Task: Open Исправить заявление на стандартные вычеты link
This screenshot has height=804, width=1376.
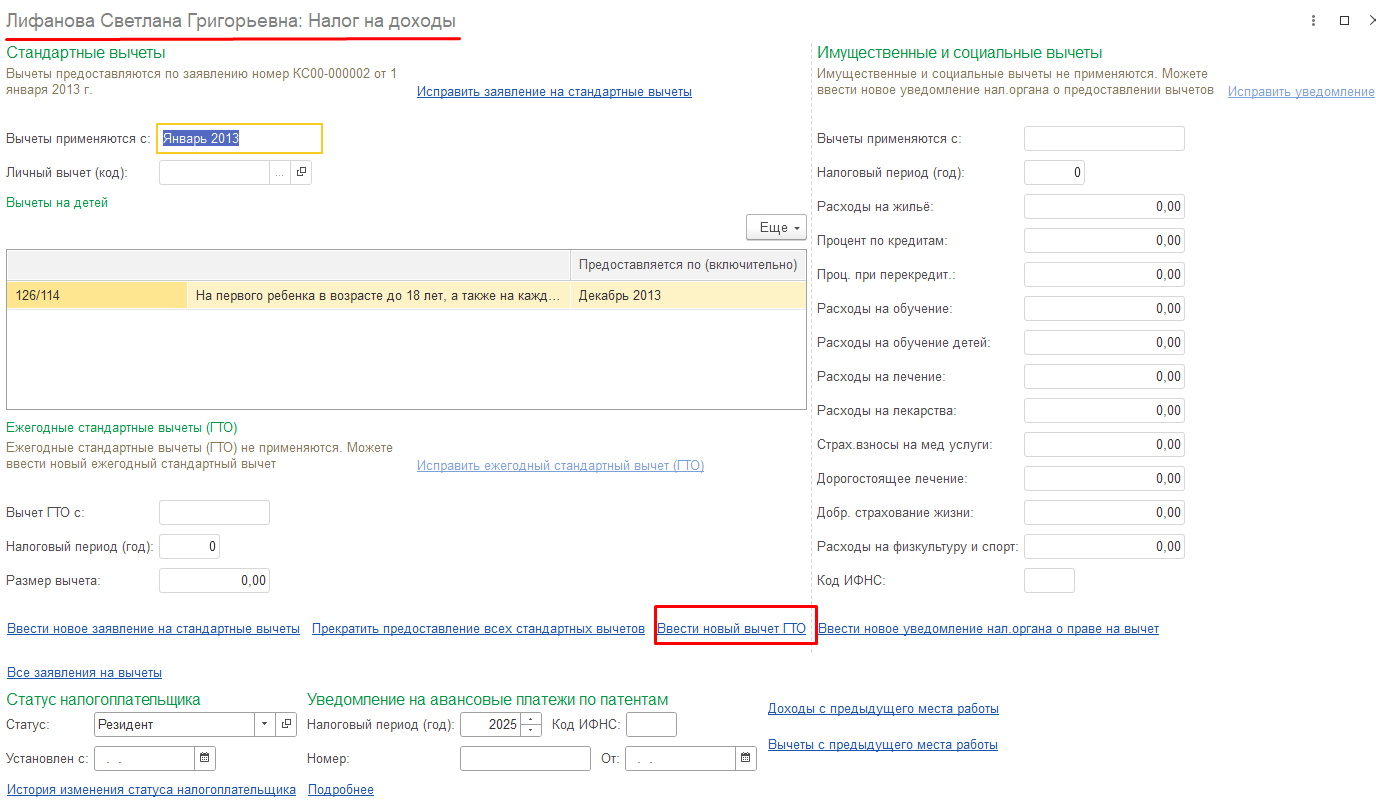Action: (554, 92)
